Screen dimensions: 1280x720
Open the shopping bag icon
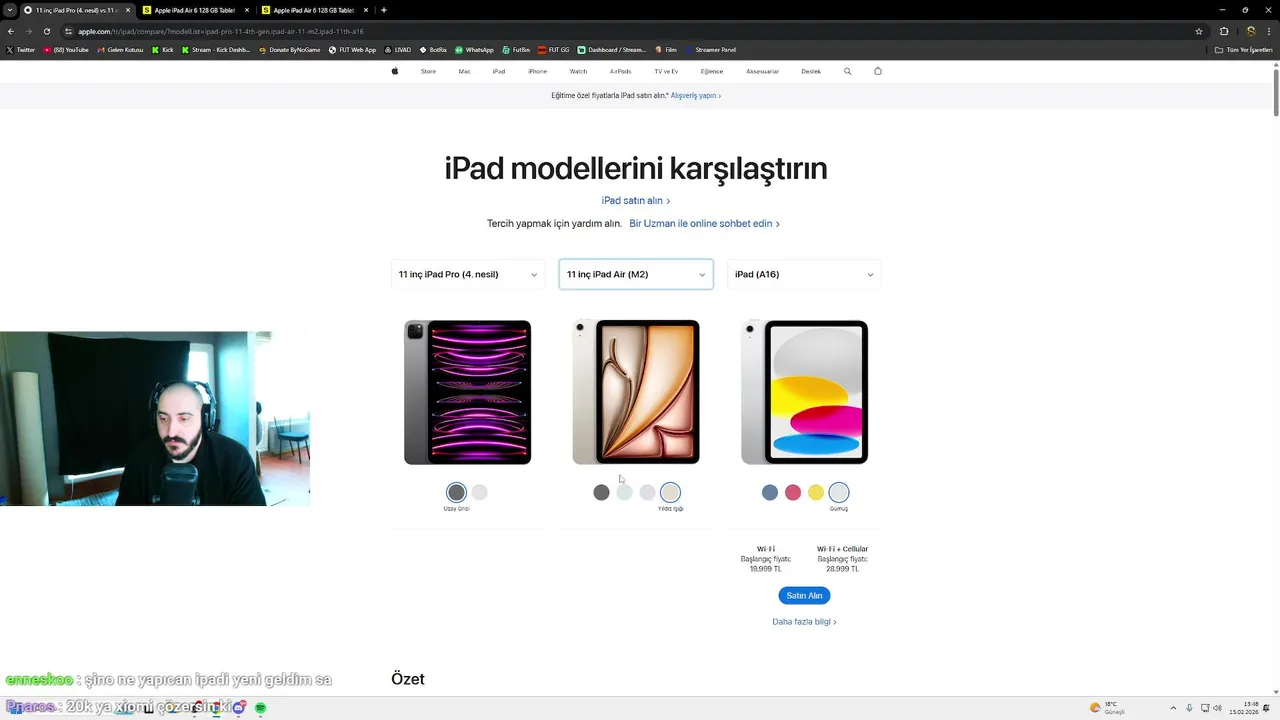tap(878, 71)
